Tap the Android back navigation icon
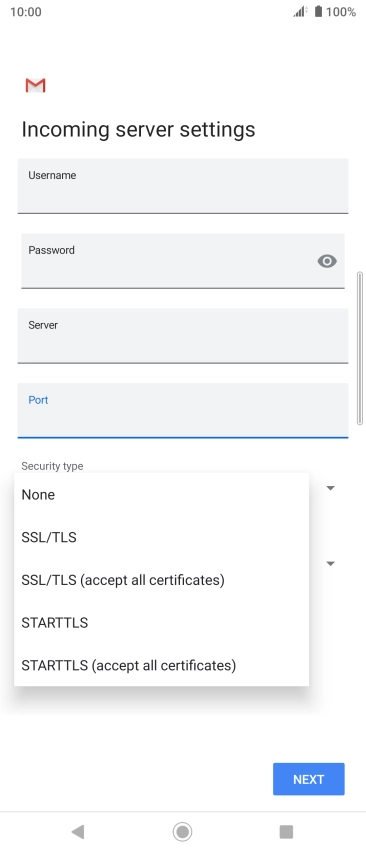The image size is (366, 854). [78, 832]
